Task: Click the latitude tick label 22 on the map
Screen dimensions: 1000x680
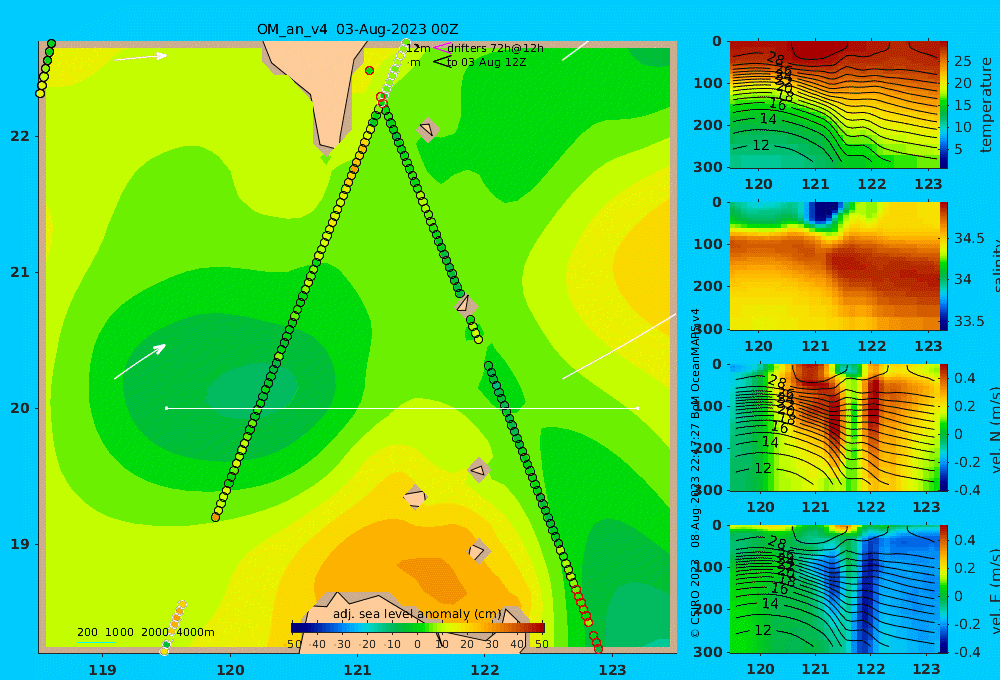Action: pyautogui.click(x=20, y=136)
